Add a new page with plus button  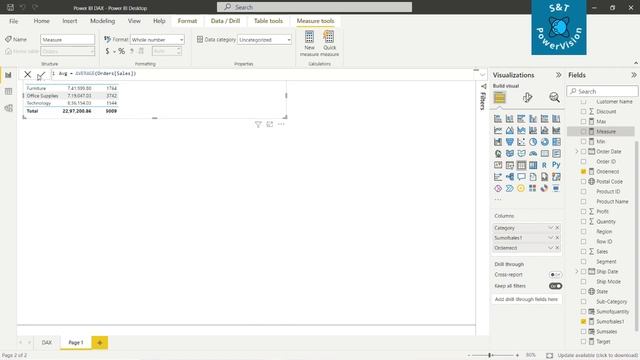[100, 343]
